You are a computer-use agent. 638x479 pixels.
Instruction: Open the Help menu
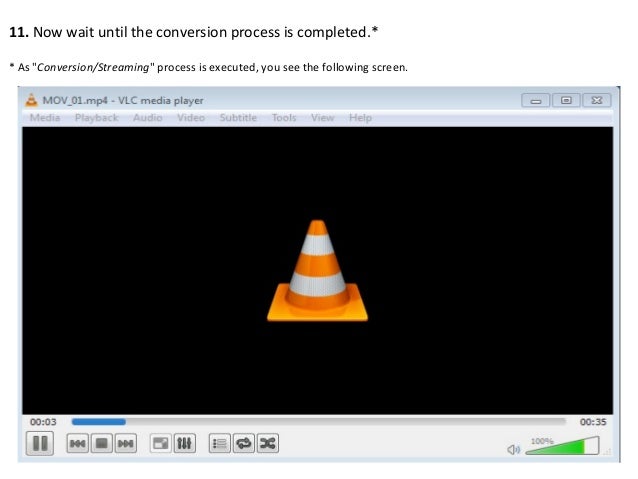tap(360, 118)
